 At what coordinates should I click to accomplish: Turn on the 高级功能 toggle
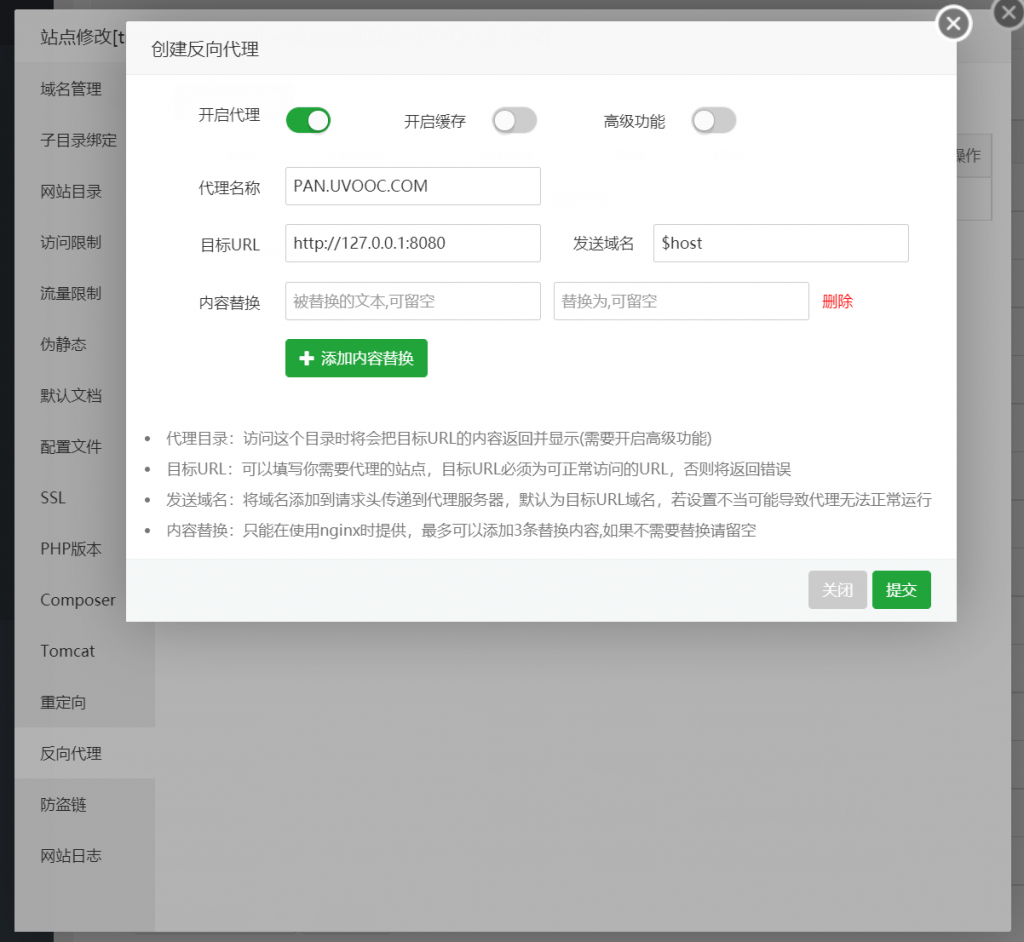[713, 119]
